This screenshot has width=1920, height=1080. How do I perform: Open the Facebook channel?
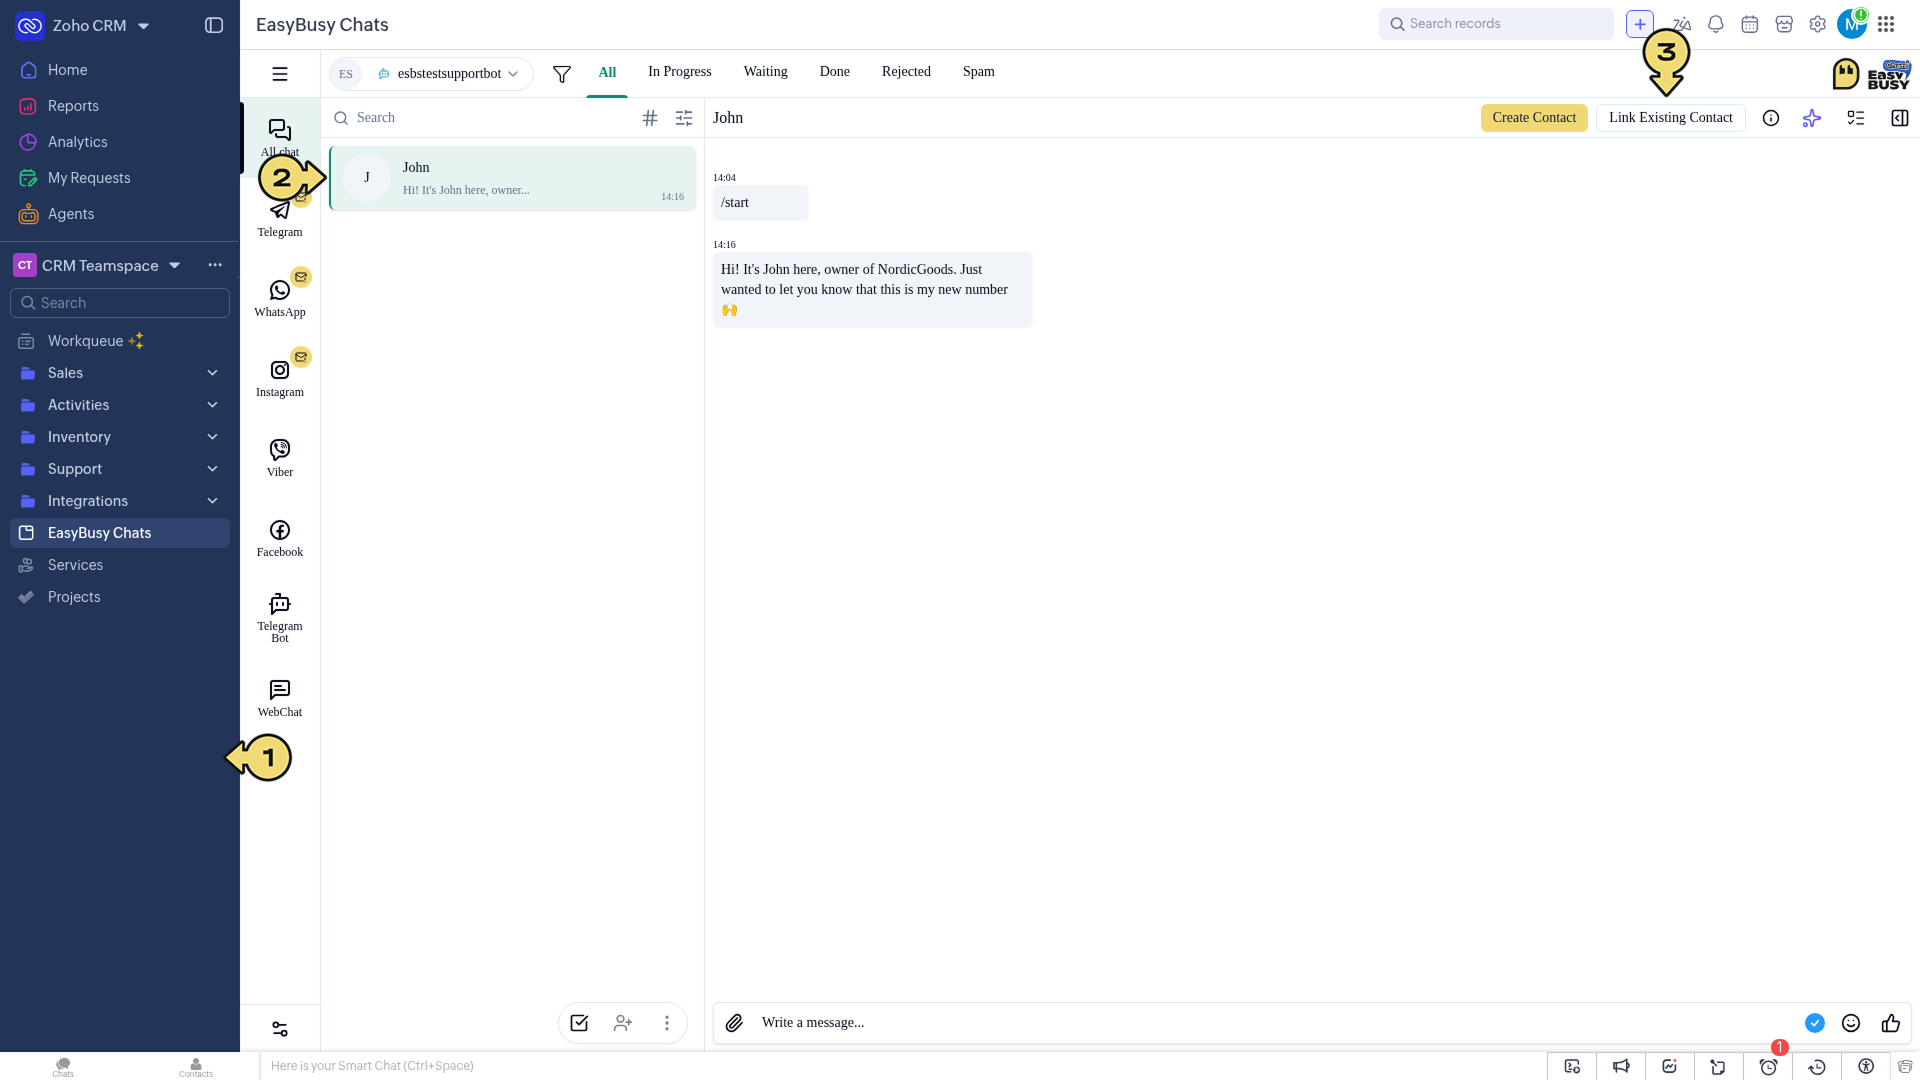pos(279,538)
